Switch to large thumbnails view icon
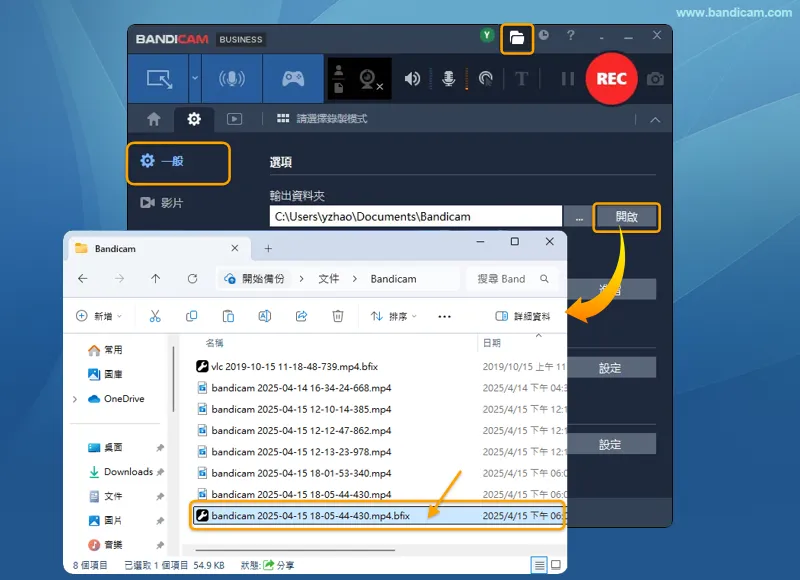Viewport: 800px width, 580px height. pyautogui.click(x=556, y=565)
